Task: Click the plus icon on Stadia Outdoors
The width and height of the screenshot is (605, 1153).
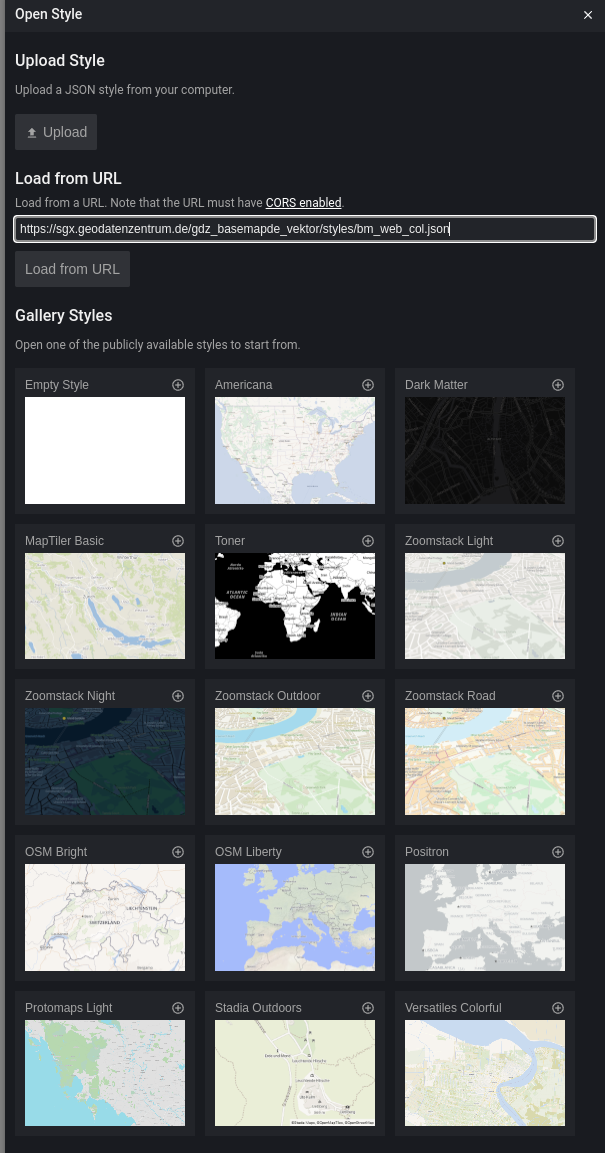Action: [x=368, y=1008]
